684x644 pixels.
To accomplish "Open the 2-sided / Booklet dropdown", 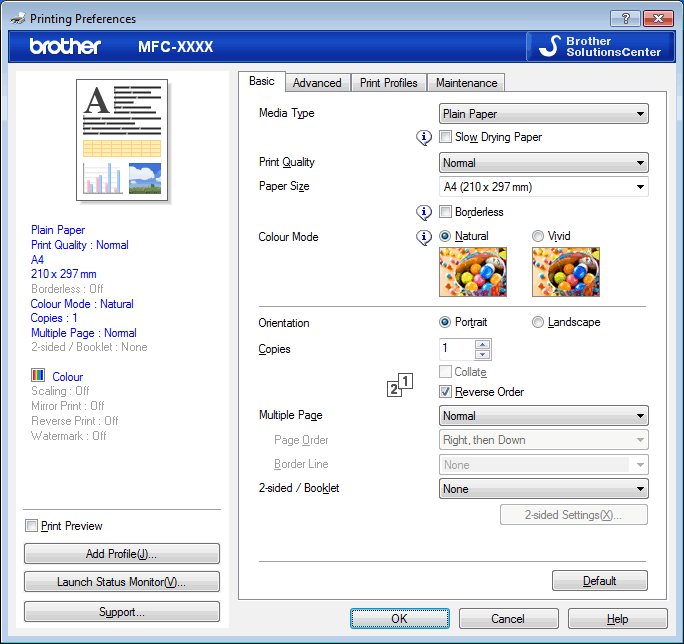I will [x=544, y=489].
